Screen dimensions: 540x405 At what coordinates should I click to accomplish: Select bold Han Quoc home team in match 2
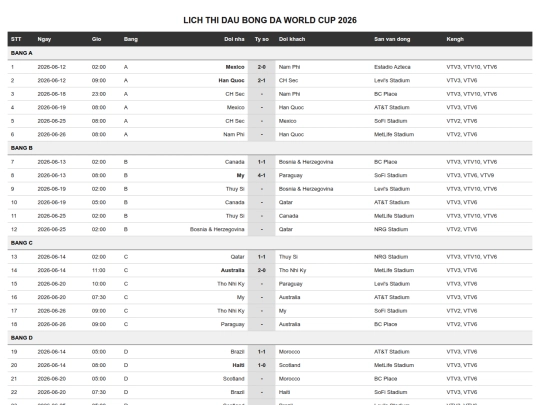click(x=231, y=81)
